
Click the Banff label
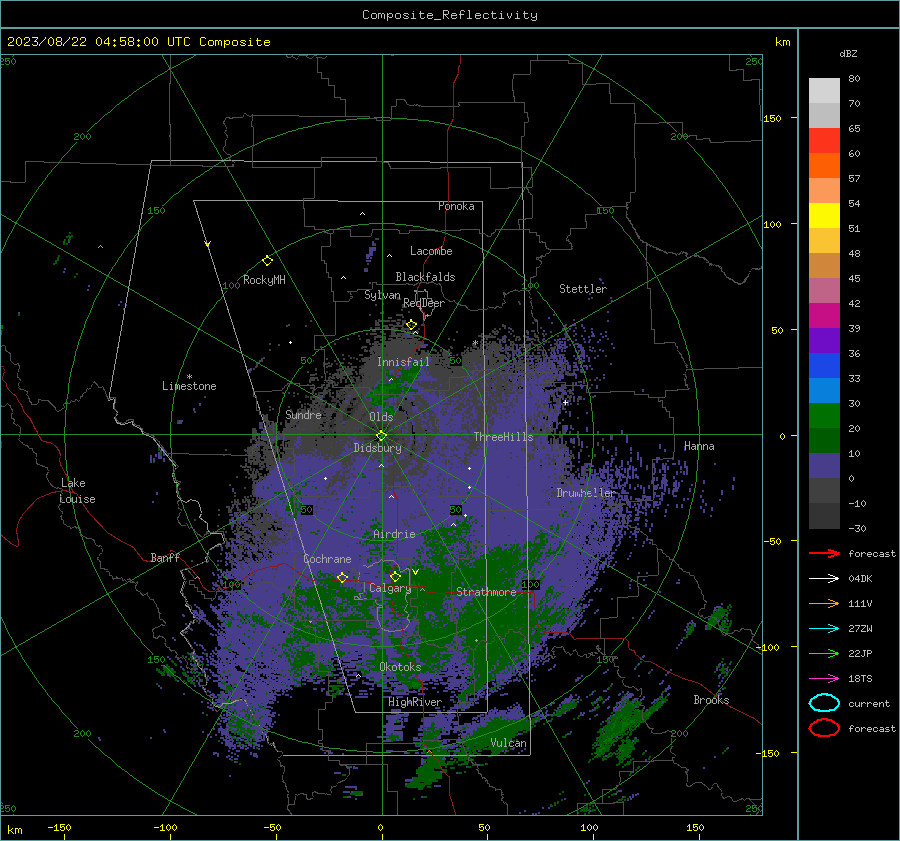(165, 557)
